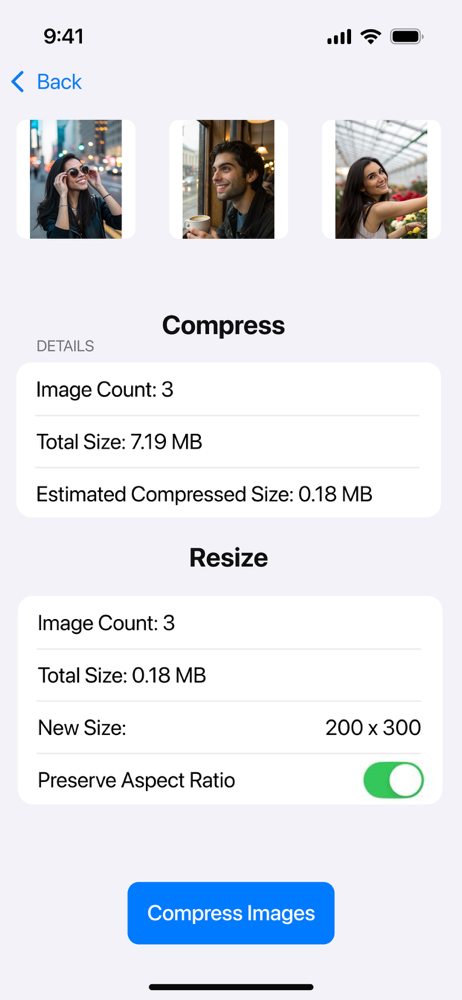Select the New Size row
462x1000 pixels.
click(230, 728)
